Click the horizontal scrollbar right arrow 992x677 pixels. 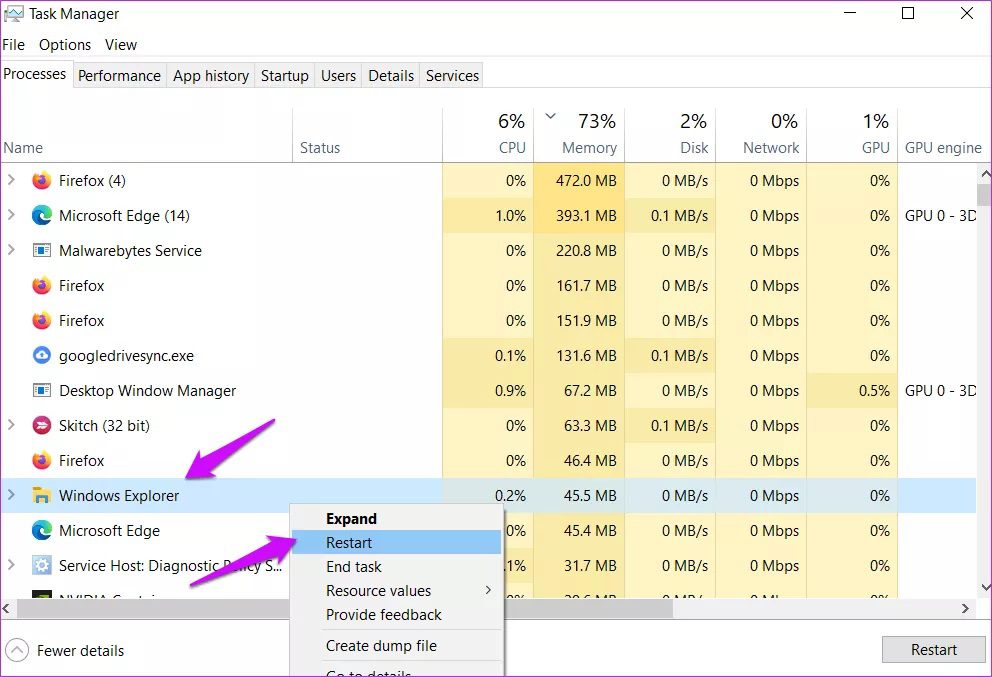tap(965, 609)
